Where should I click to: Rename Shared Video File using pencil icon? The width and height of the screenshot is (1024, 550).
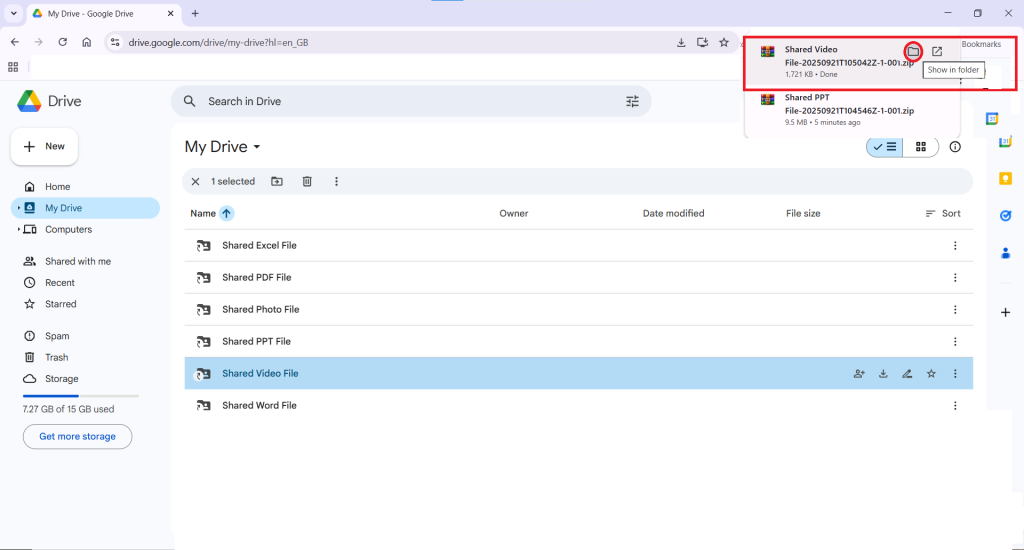coord(907,374)
